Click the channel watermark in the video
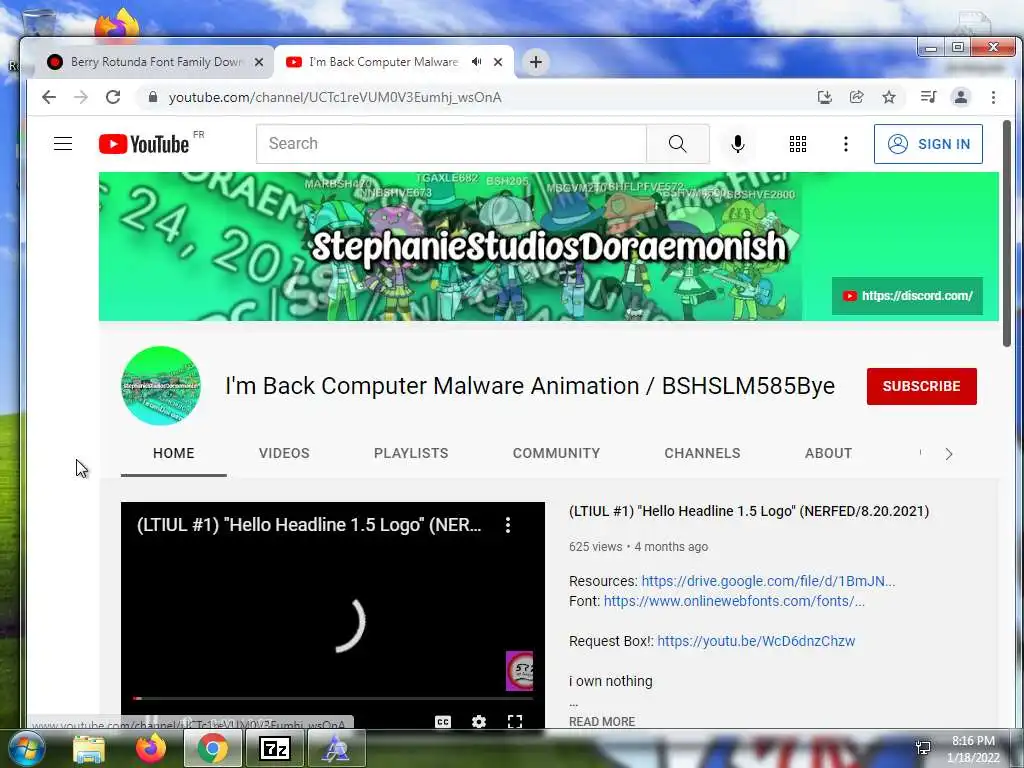Viewport: 1024px width, 768px height. [x=519, y=671]
